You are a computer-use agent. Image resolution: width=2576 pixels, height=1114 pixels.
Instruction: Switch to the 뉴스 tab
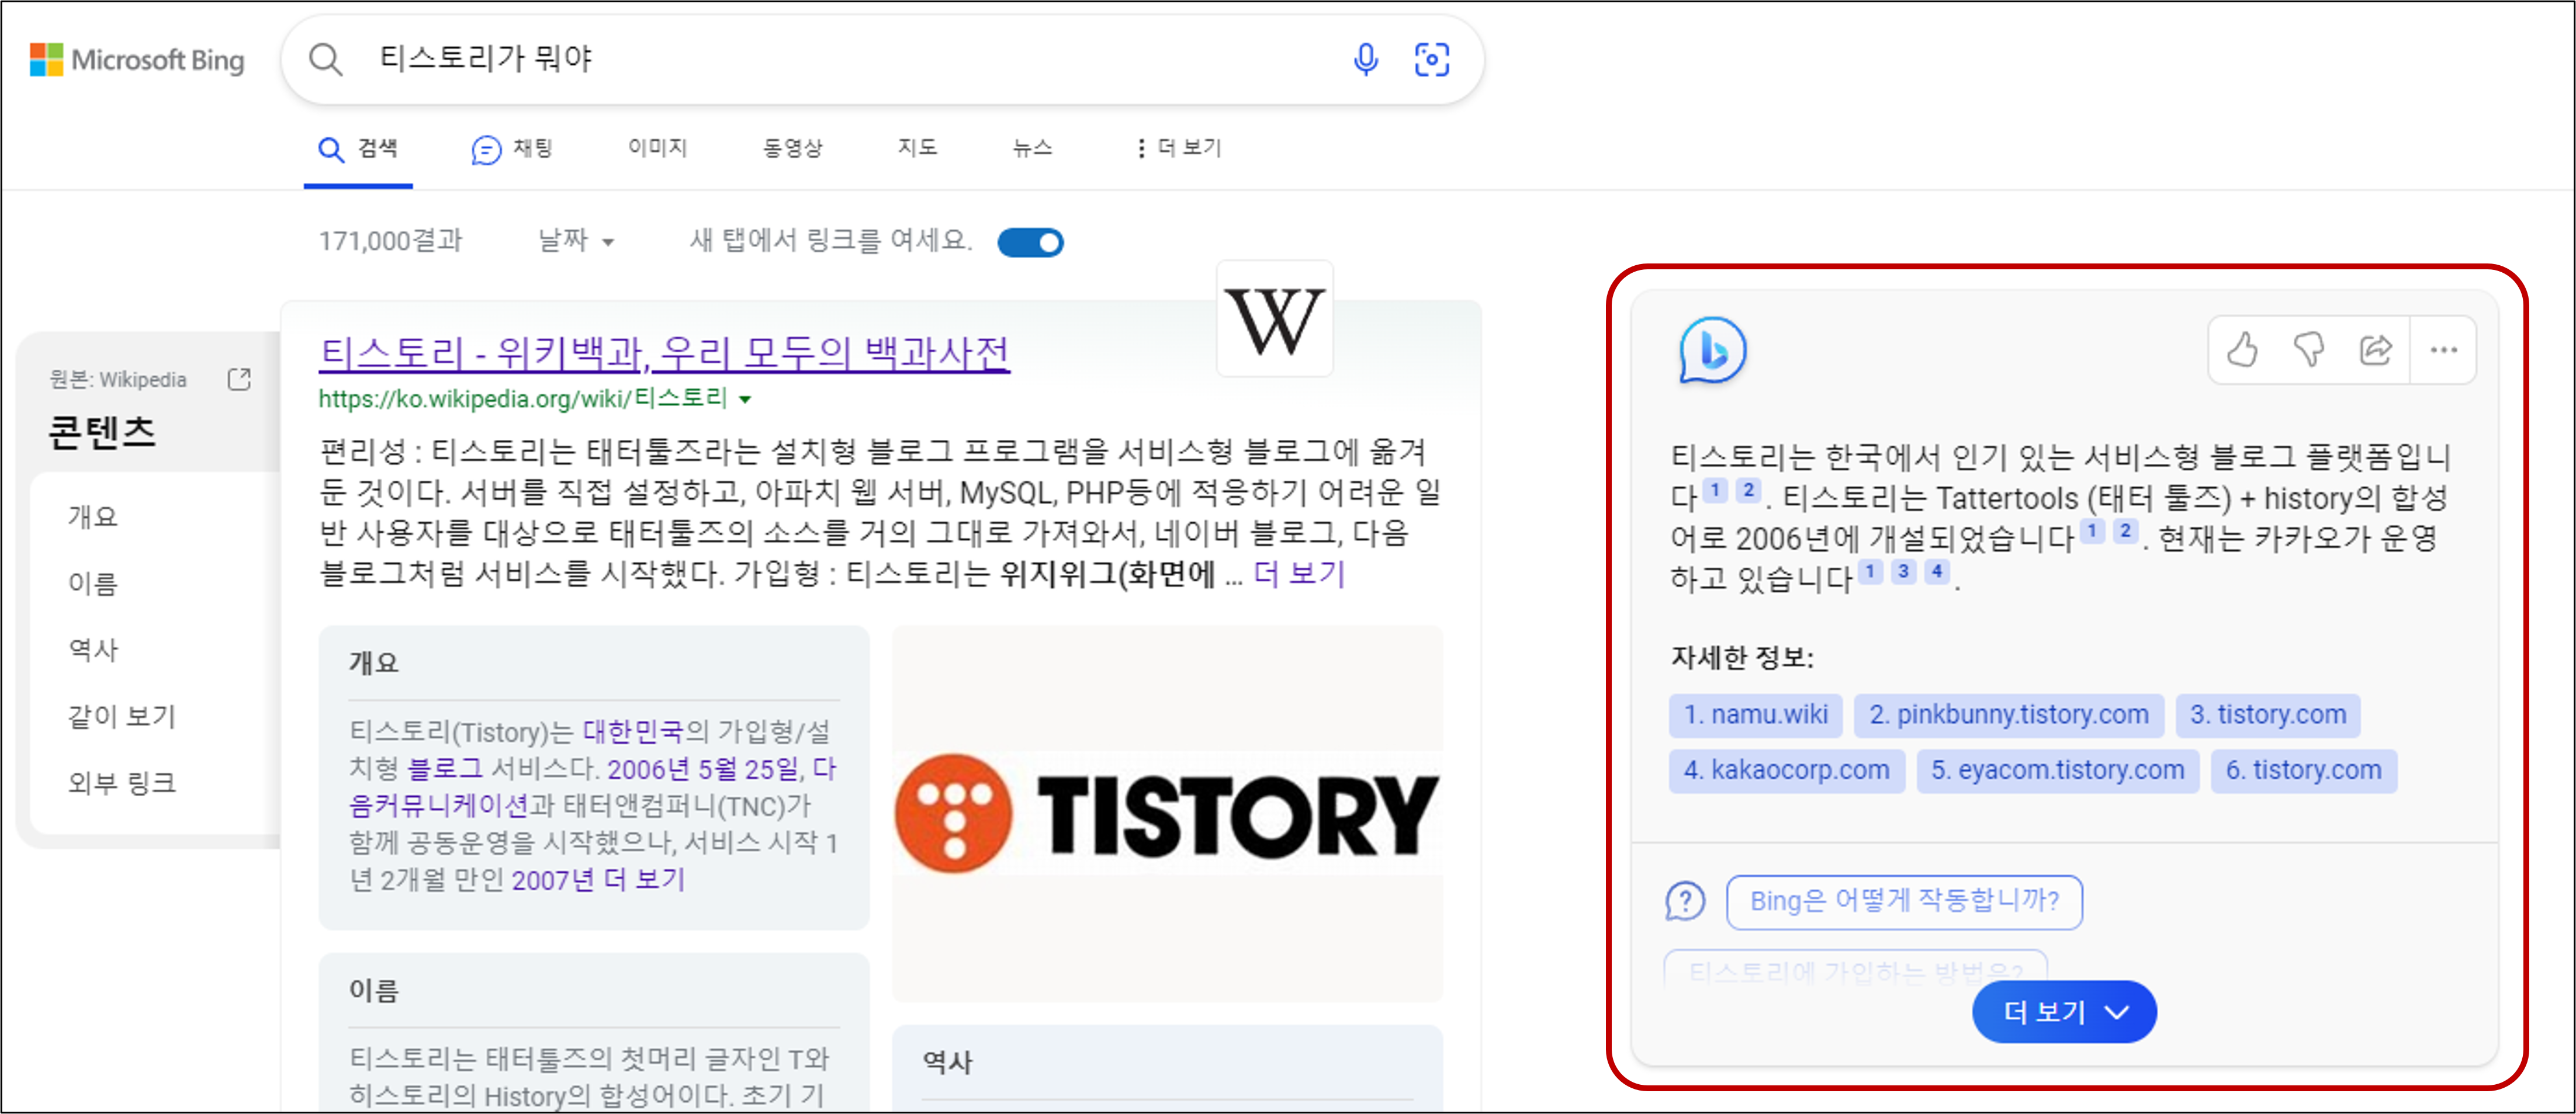(x=1032, y=148)
